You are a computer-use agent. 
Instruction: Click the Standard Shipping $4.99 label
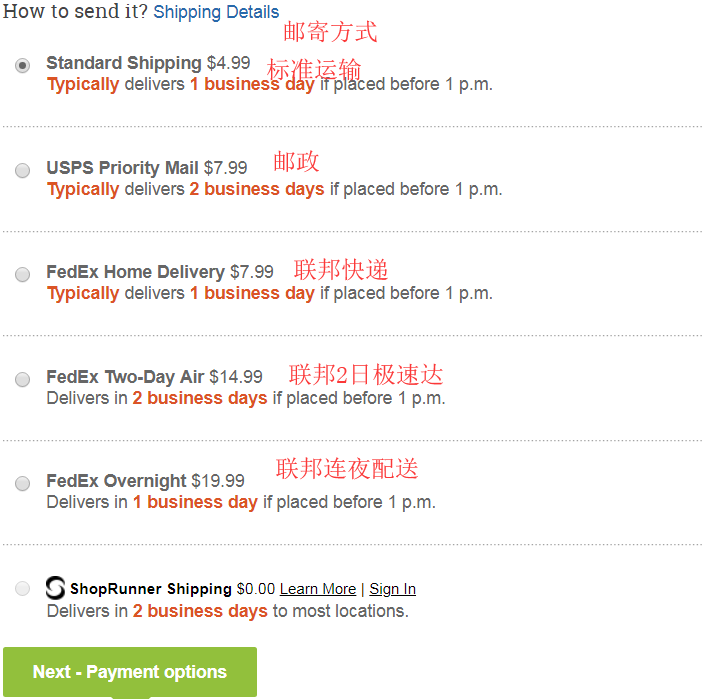click(148, 64)
